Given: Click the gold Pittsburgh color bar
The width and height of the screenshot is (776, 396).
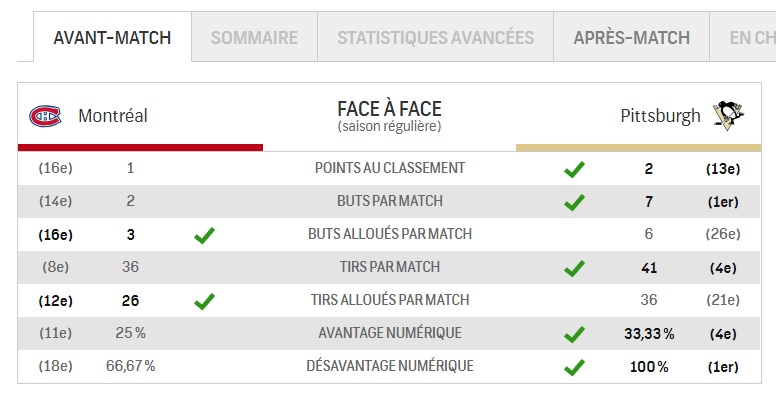Looking at the screenshot, I should (x=638, y=148).
